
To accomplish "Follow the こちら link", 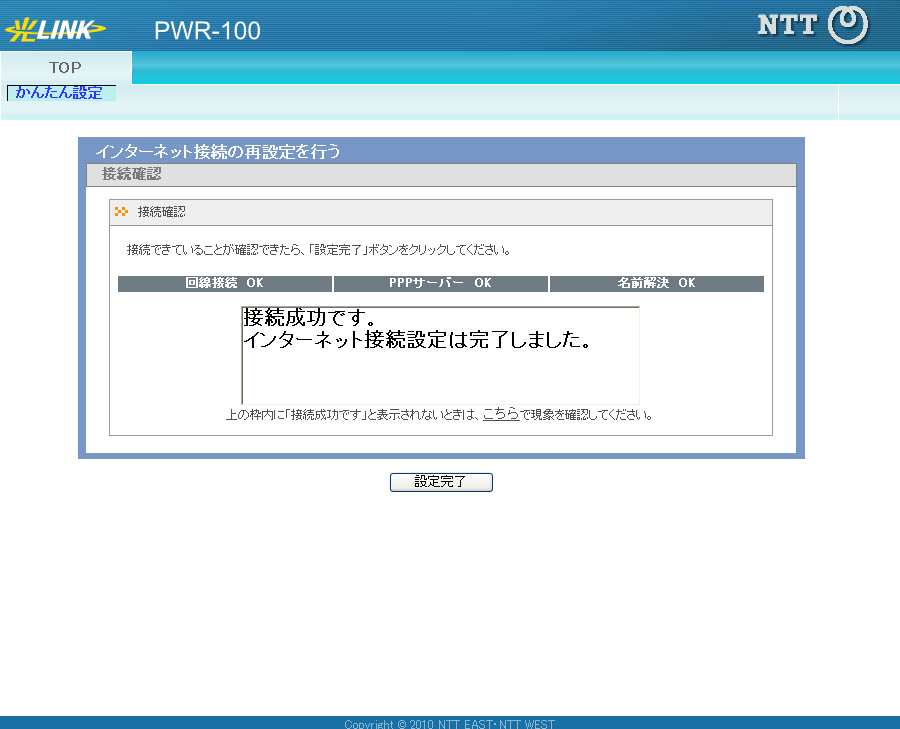I will pos(500,414).
